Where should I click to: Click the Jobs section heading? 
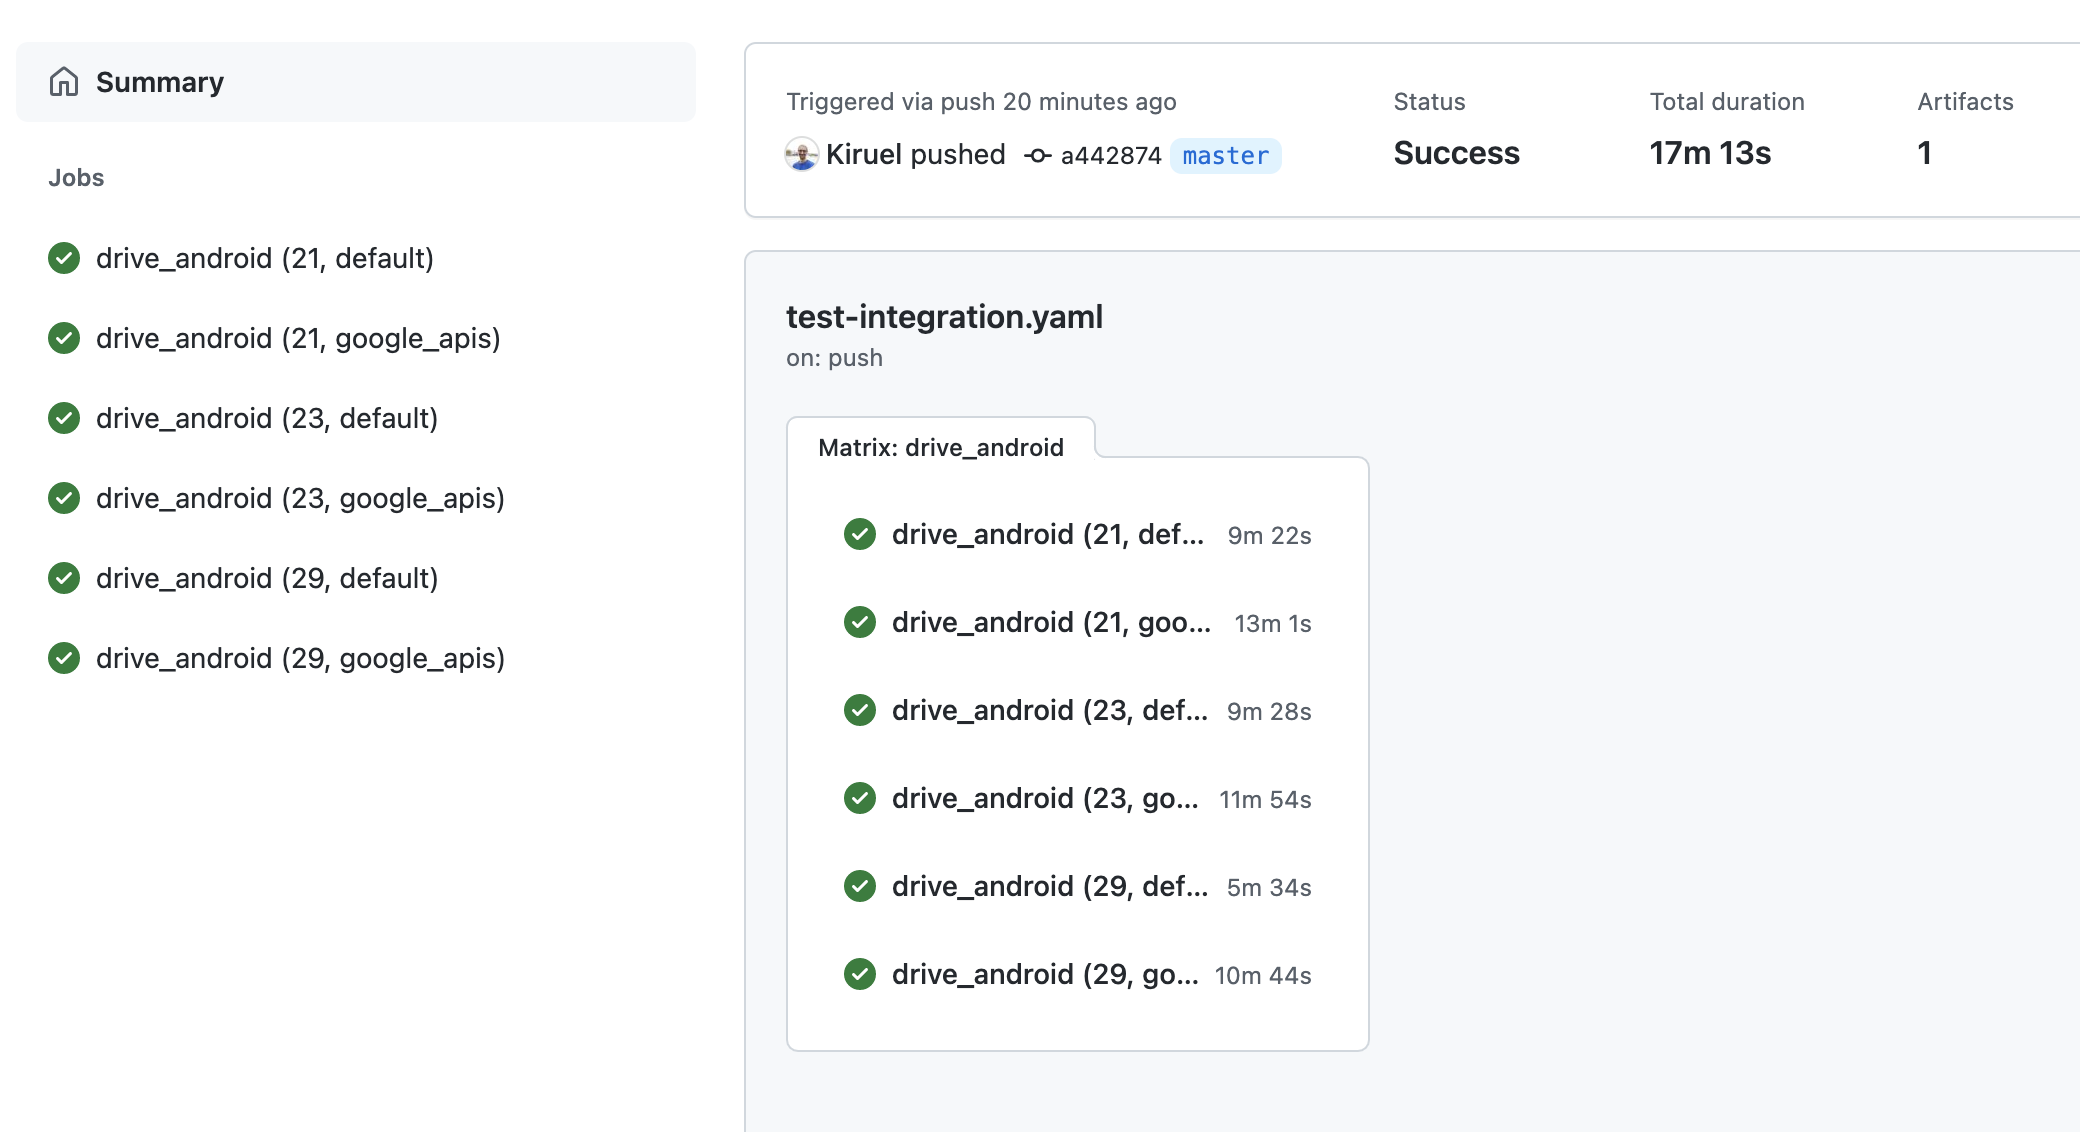tap(76, 178)
